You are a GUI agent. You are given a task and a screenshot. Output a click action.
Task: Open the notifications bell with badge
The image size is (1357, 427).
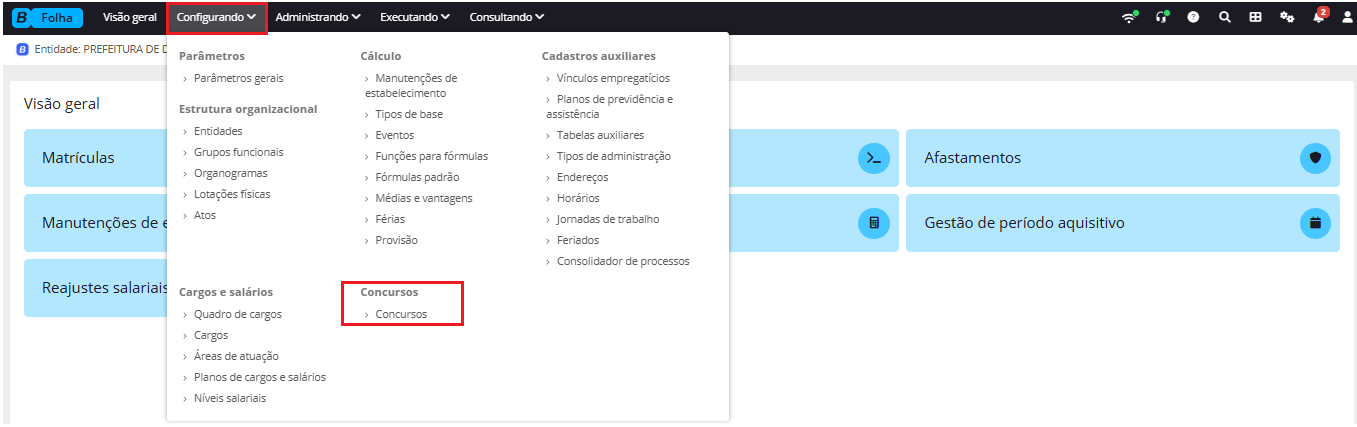(1320, 16)
